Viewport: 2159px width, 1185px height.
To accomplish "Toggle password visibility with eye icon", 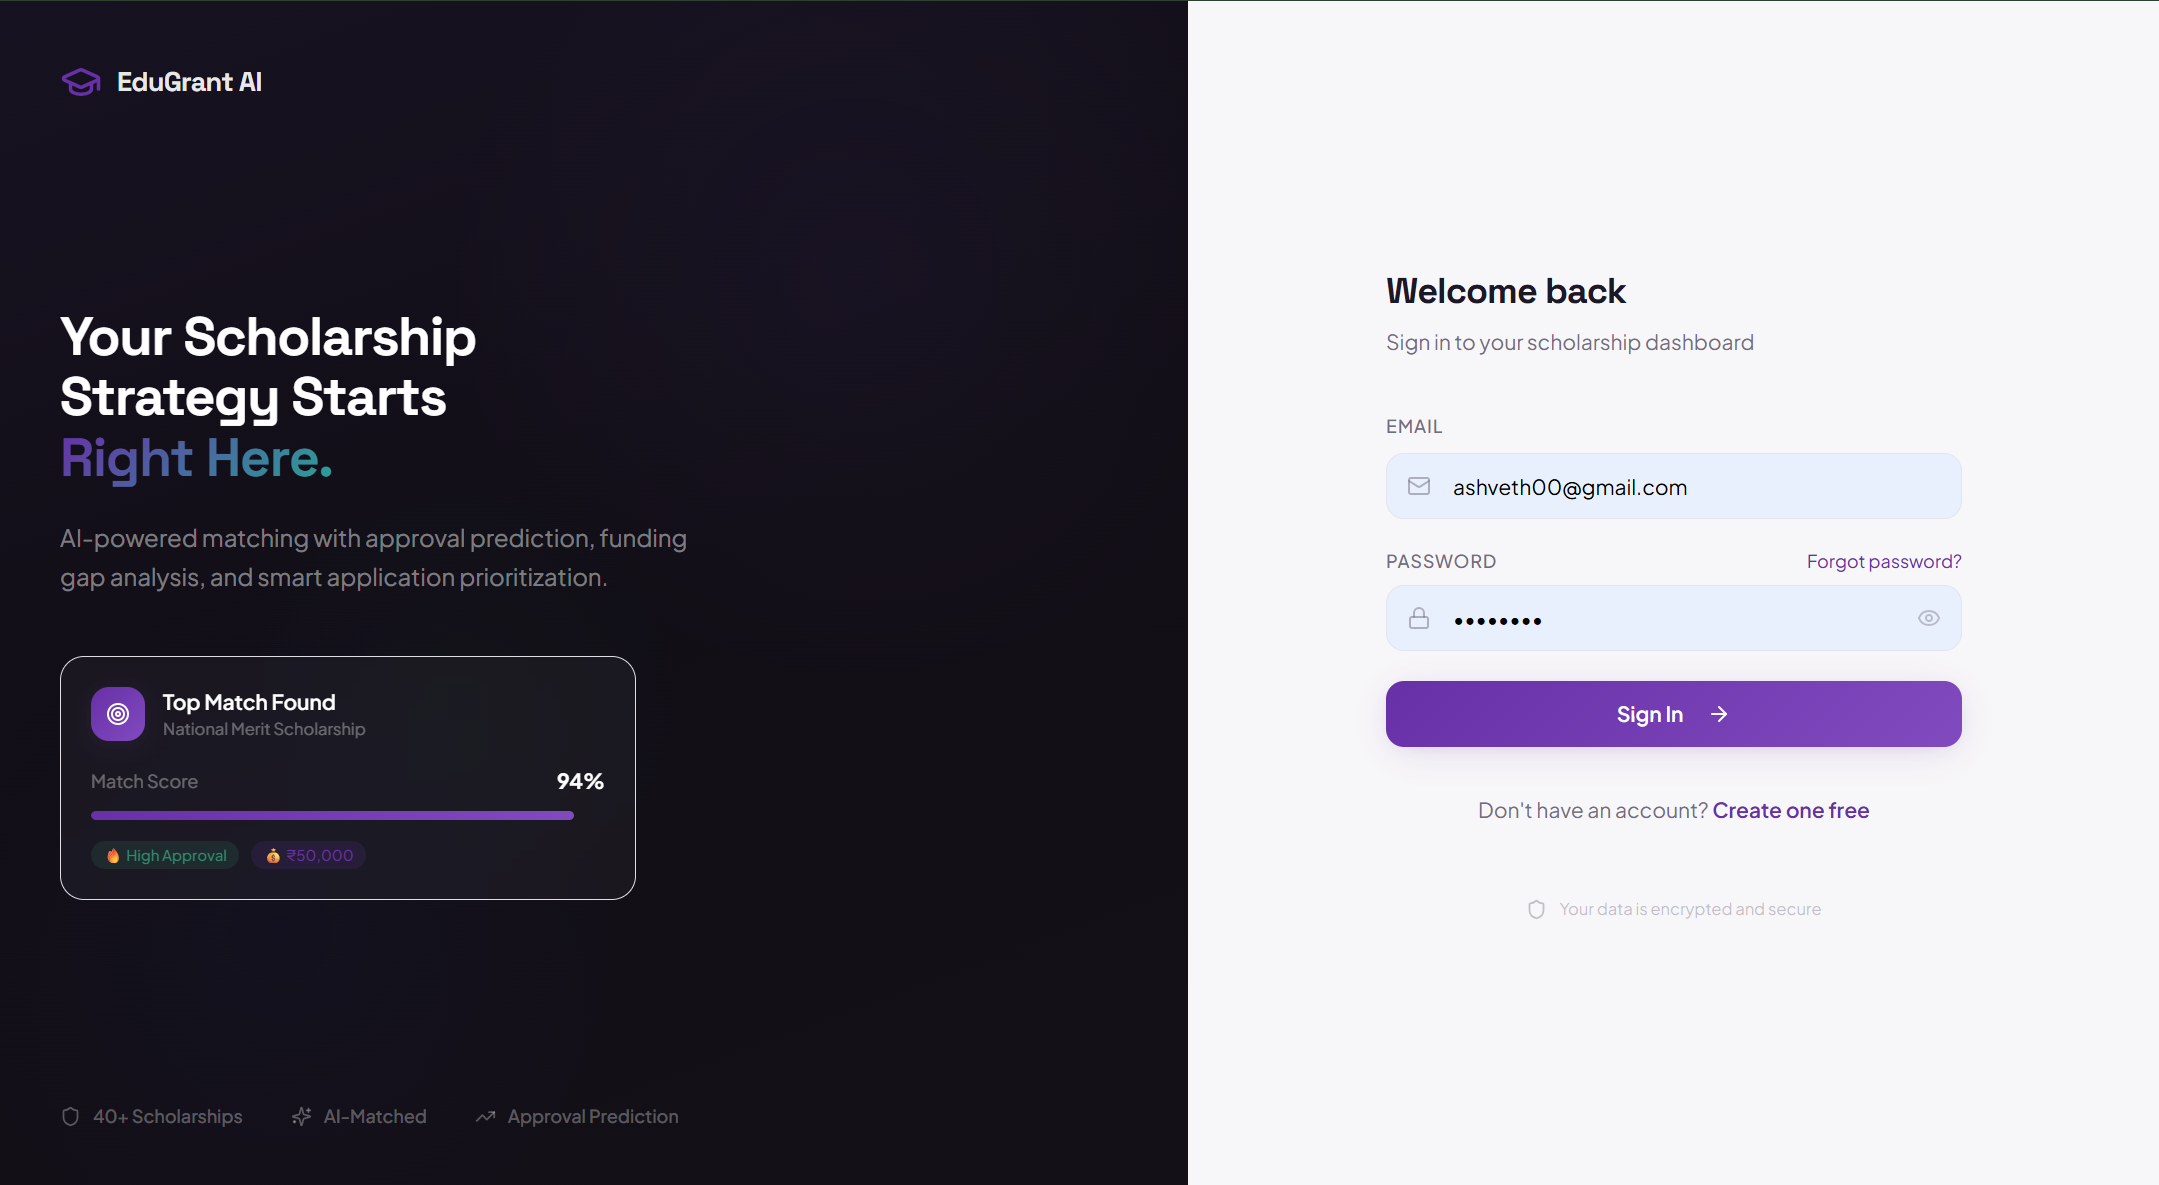I will 1928,618.
